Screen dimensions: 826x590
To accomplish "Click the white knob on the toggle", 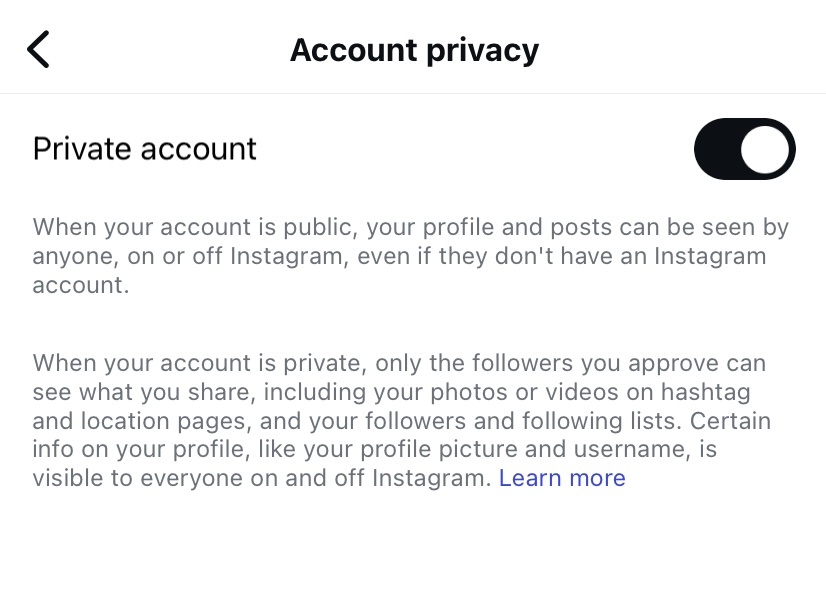I will tap(767, 149).
